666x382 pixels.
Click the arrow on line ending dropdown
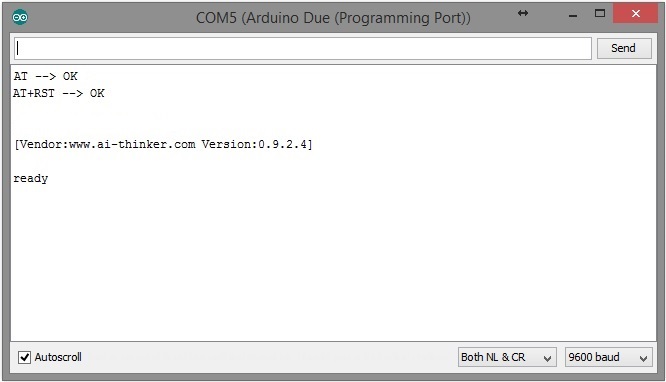(x=547, y=358)
